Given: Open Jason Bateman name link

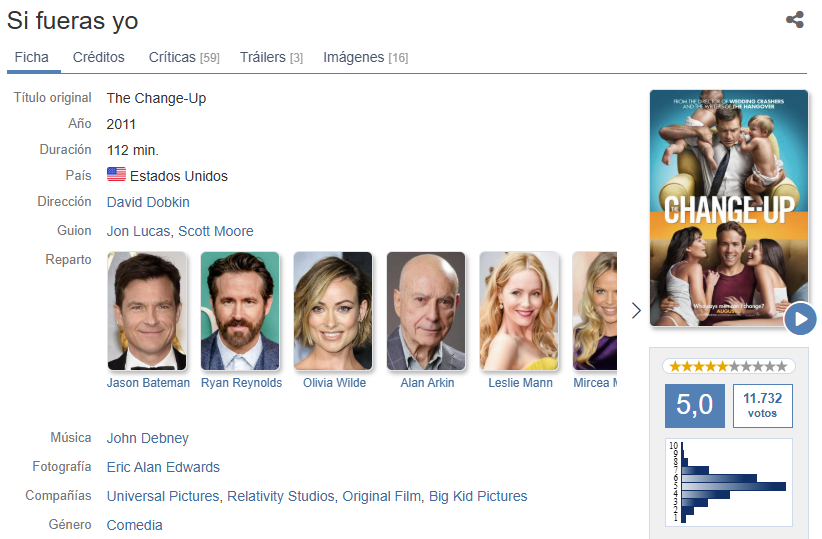Looking at the screenshot, I should point(148,383).
